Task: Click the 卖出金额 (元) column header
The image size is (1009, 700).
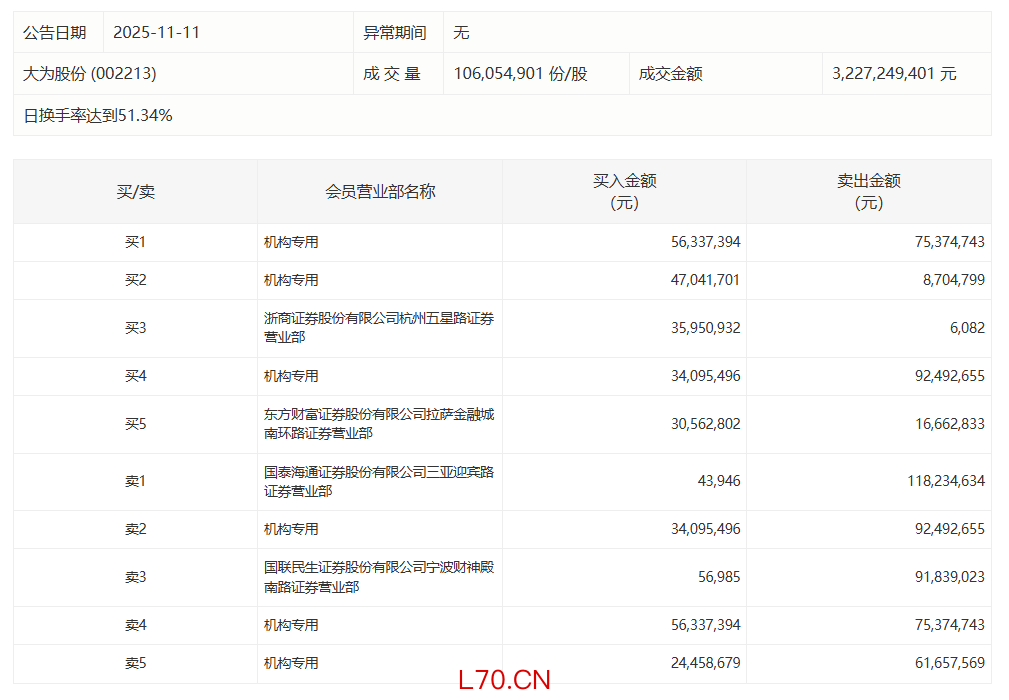Action: 868,191
